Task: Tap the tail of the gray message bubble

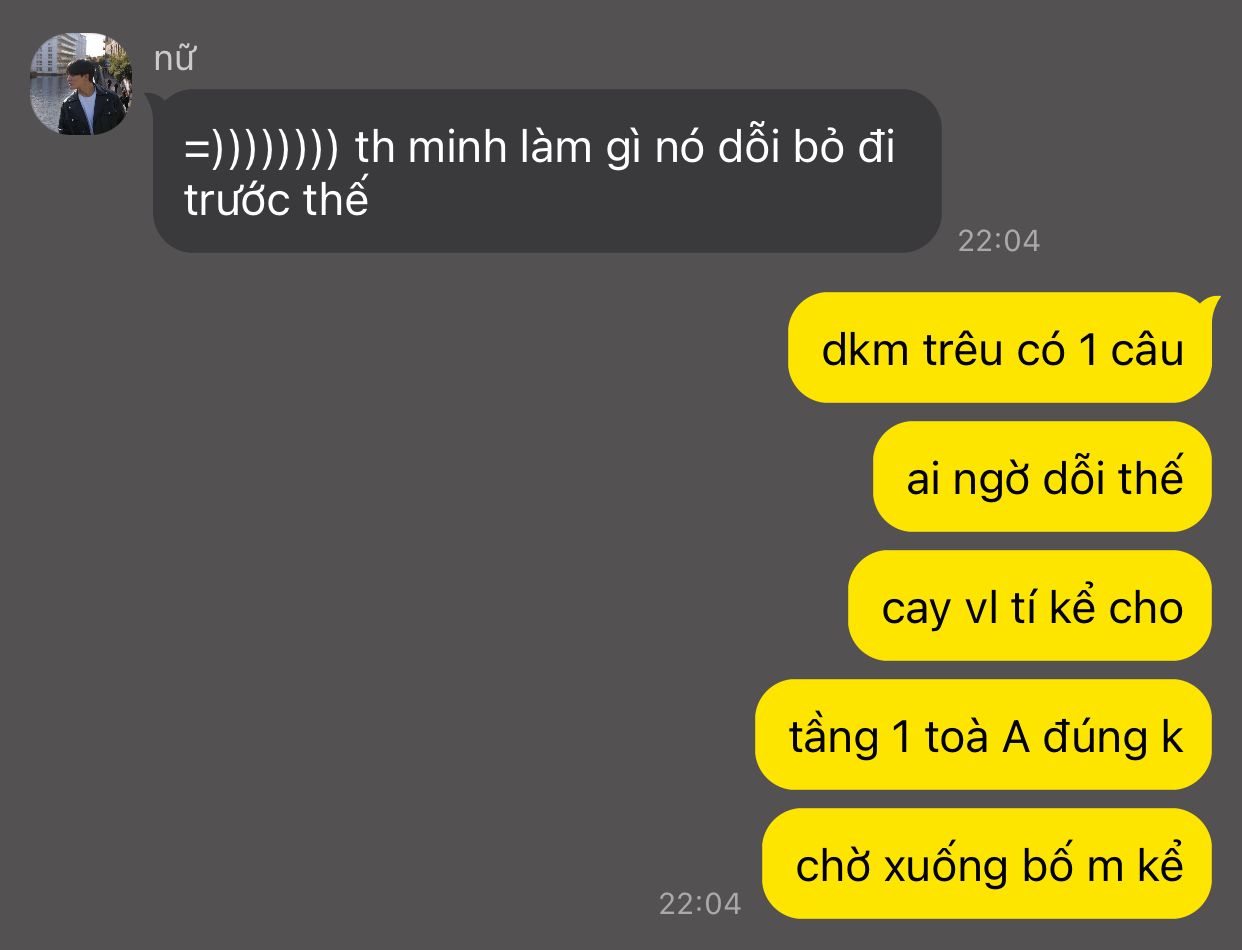Action: pos(156,101)
